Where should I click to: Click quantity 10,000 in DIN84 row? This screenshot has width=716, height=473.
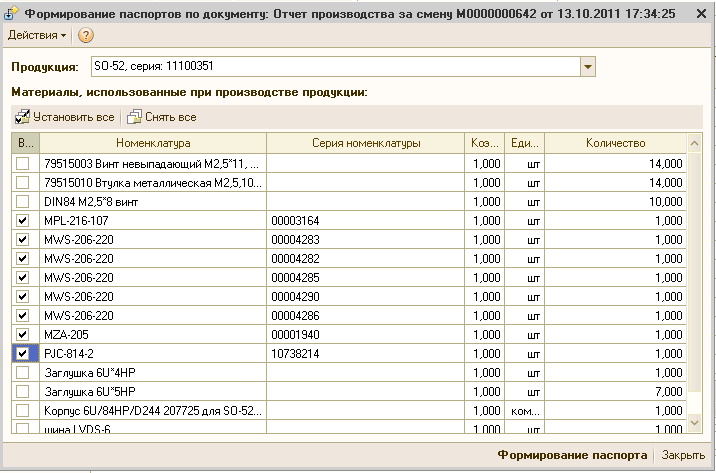[666, 202]
